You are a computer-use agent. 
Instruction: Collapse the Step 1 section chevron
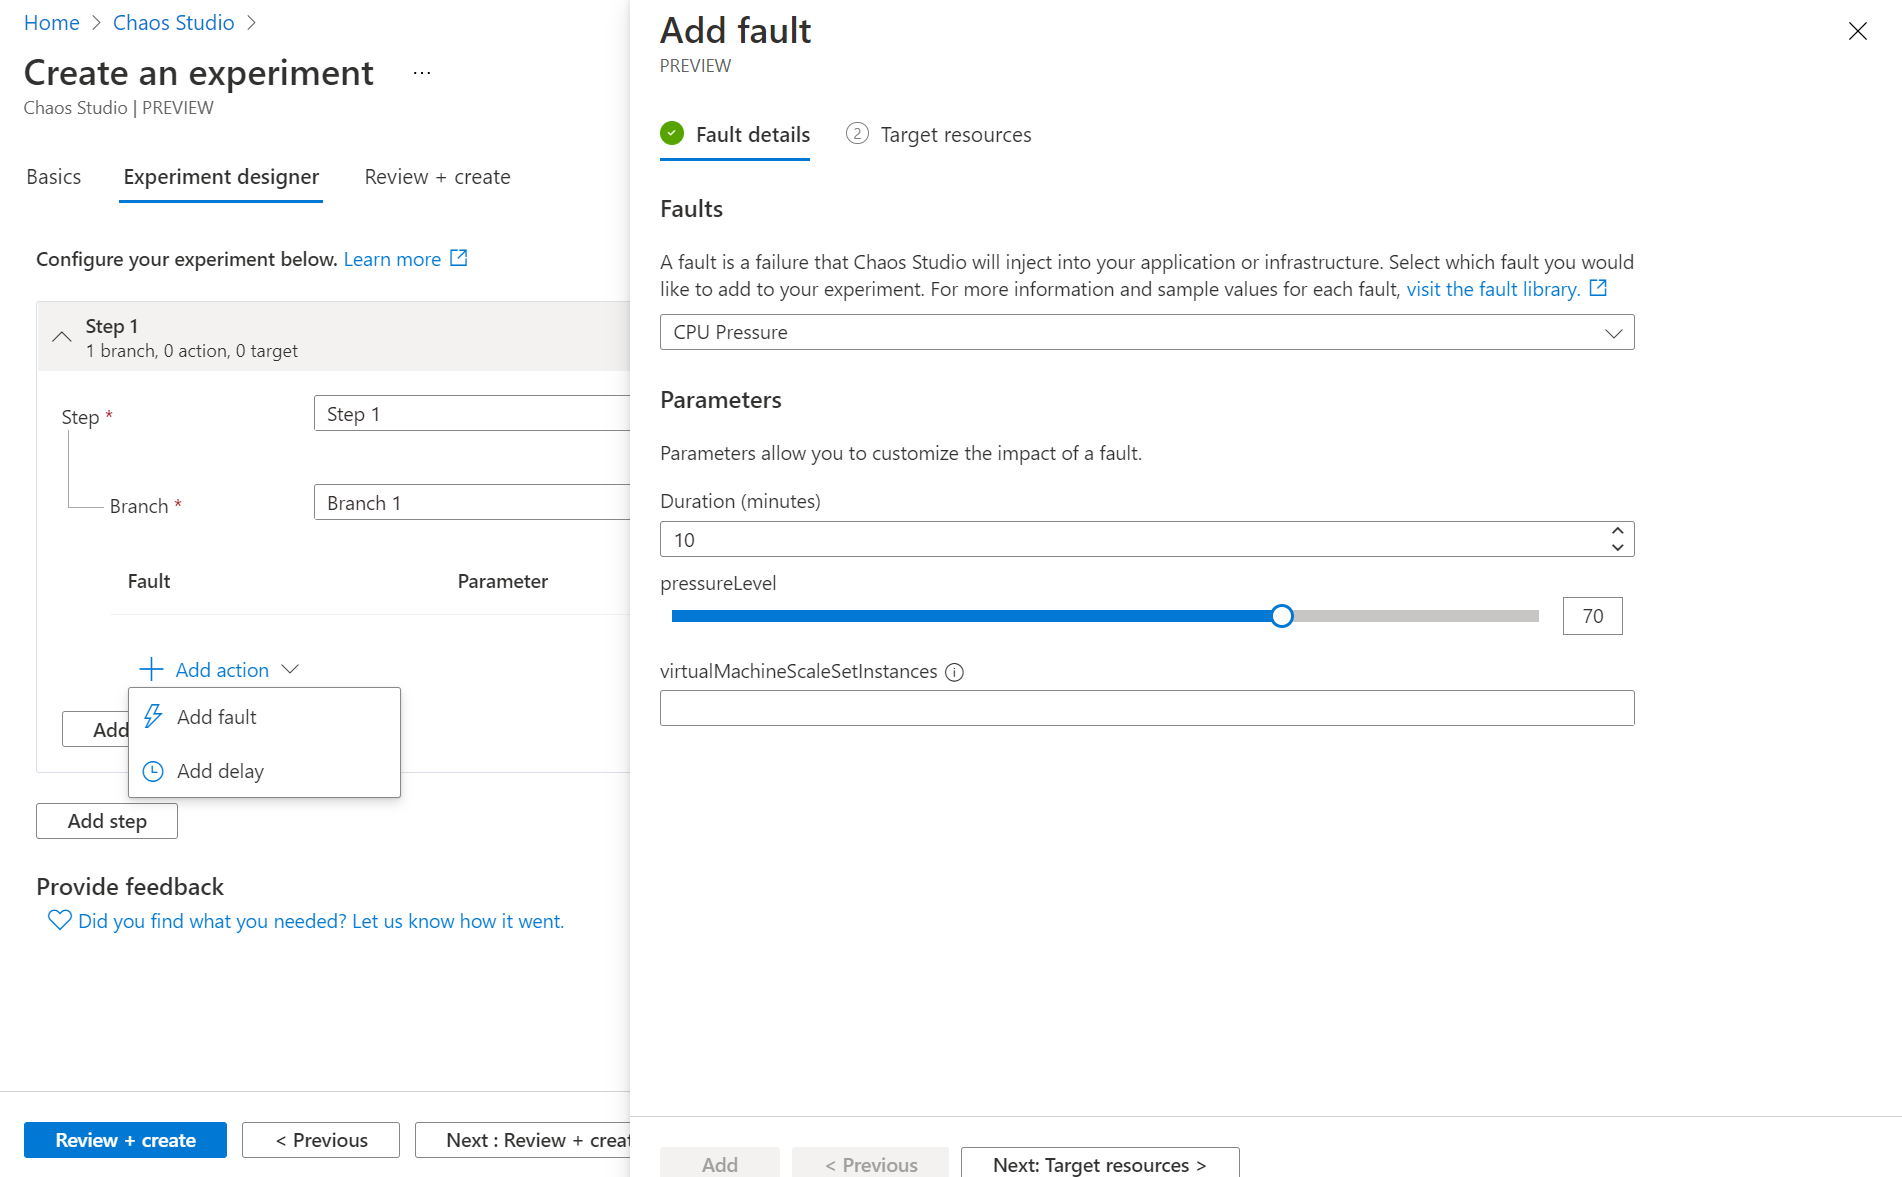62,337
